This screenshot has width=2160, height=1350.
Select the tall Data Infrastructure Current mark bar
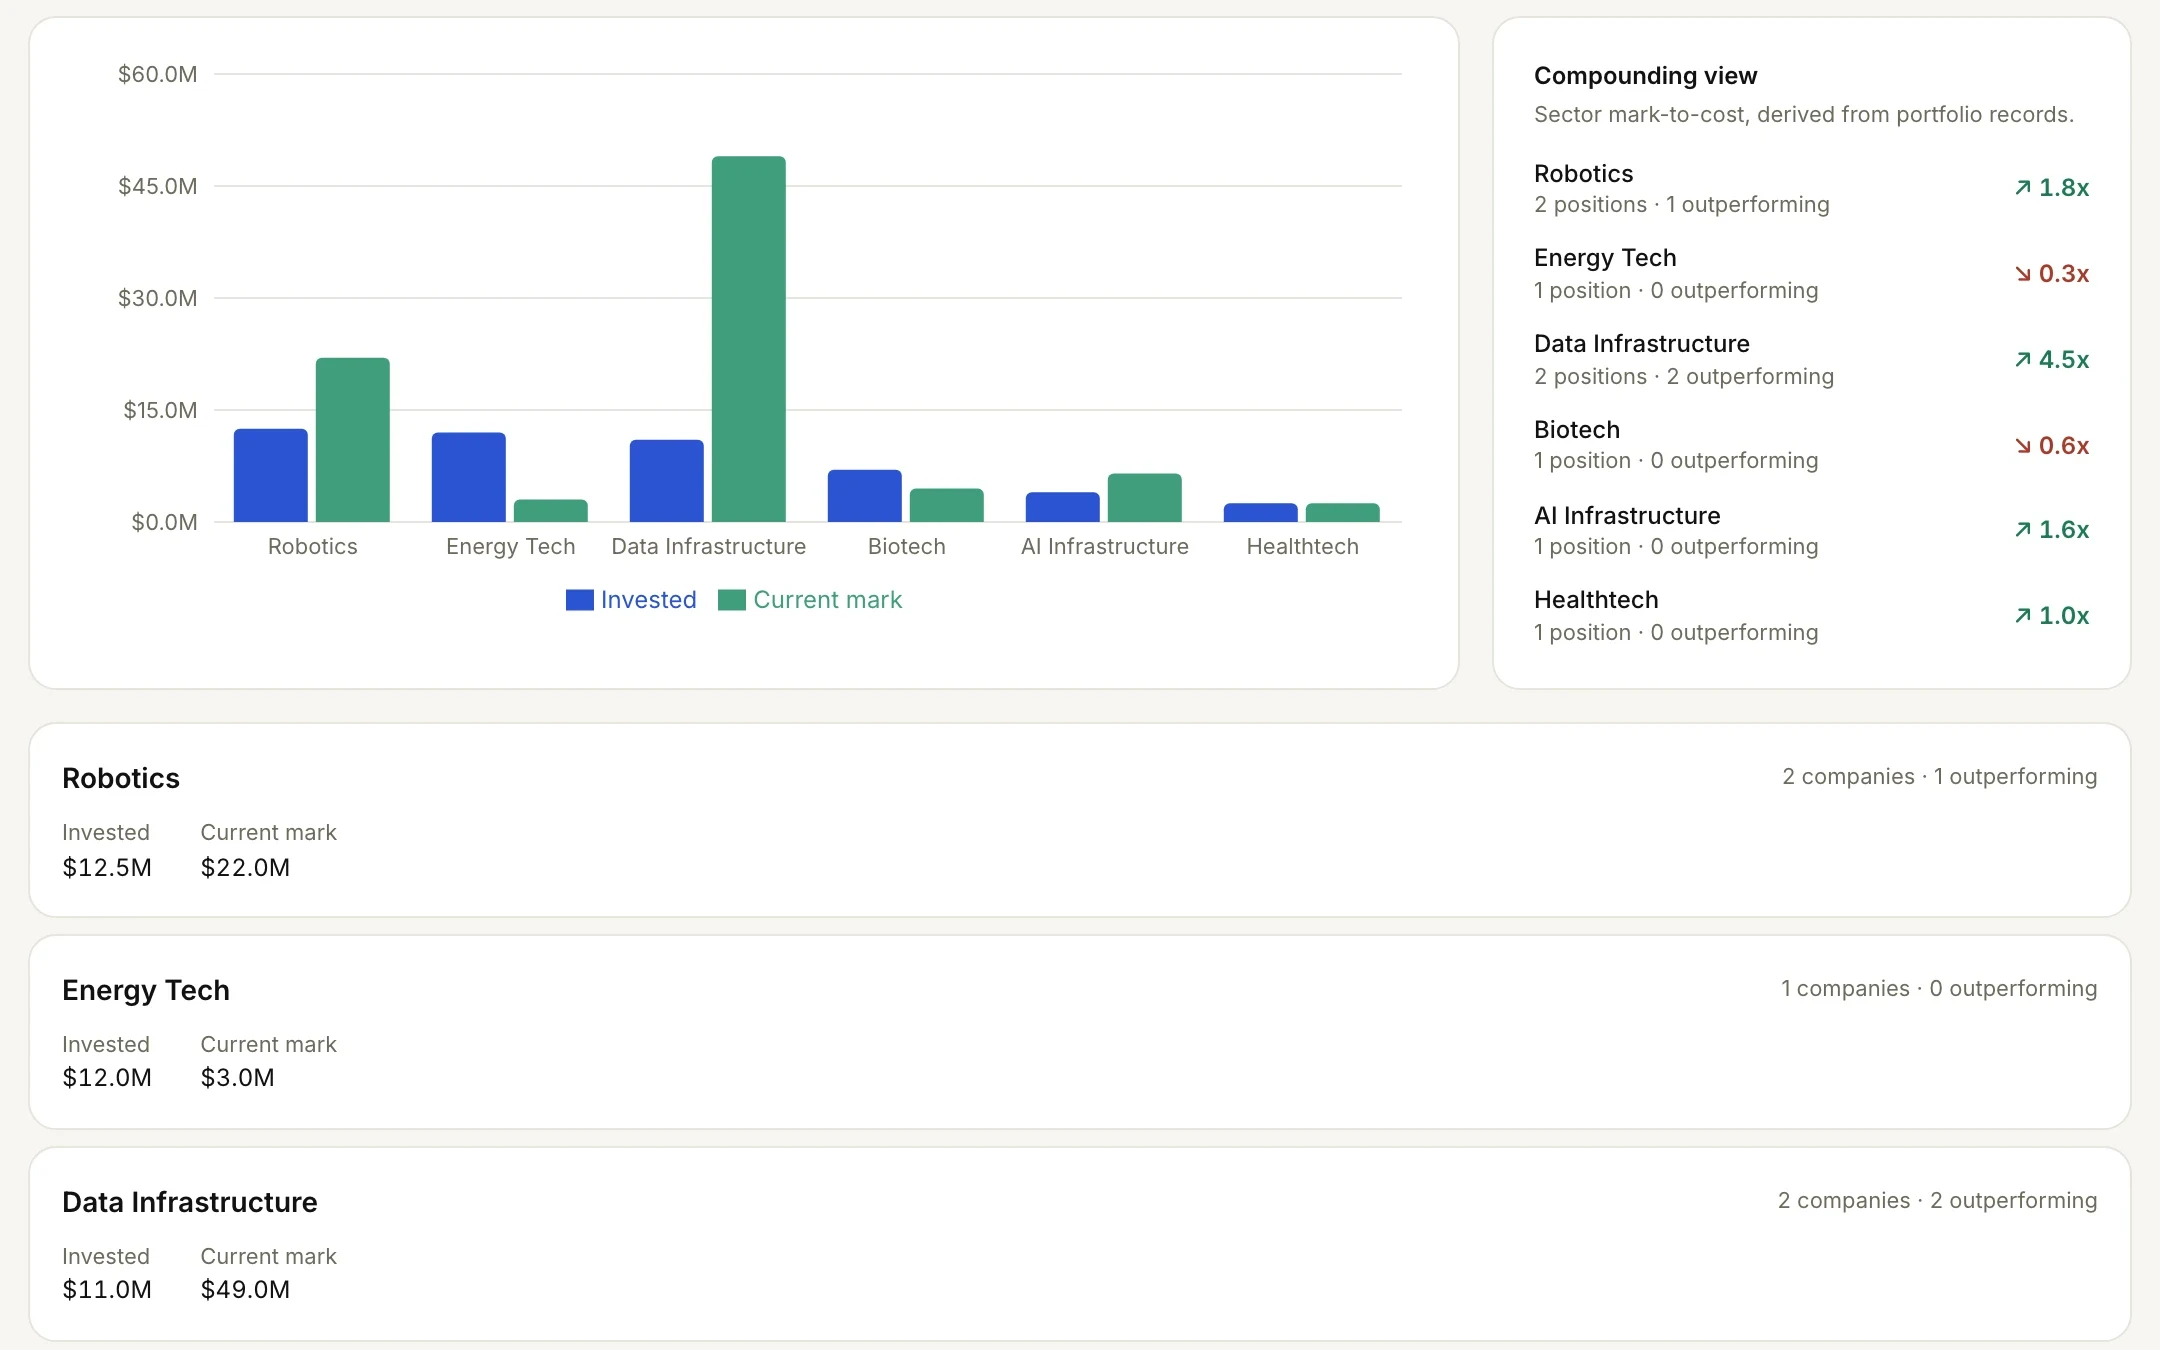tap(749, 339)
